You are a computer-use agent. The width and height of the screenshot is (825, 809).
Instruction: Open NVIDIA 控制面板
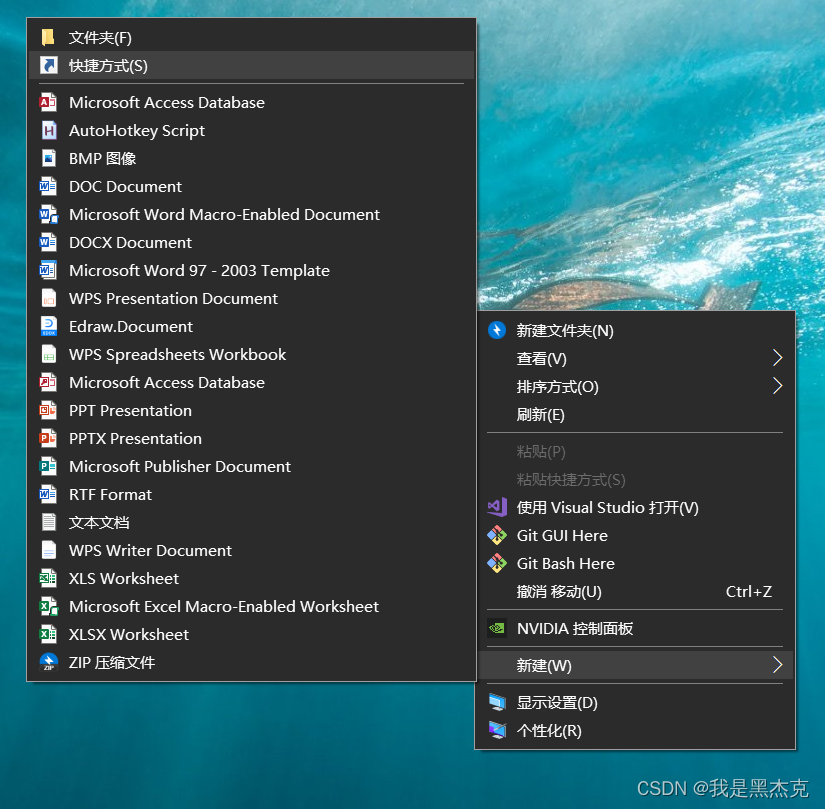(x=635, y=628)
